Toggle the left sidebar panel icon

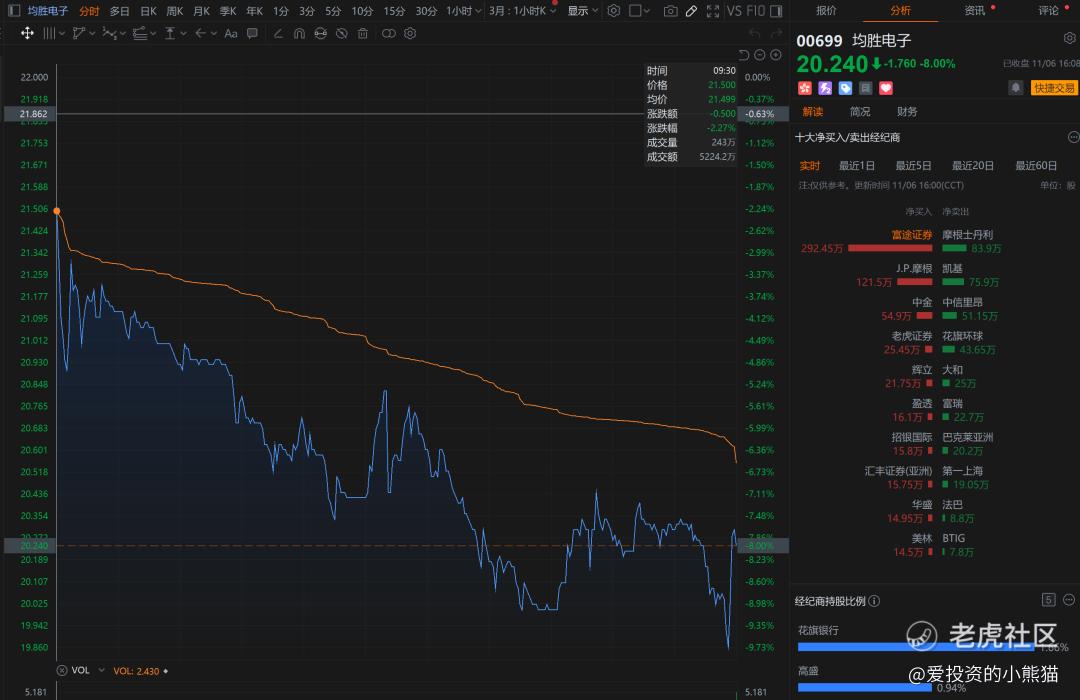coord(14,11)
